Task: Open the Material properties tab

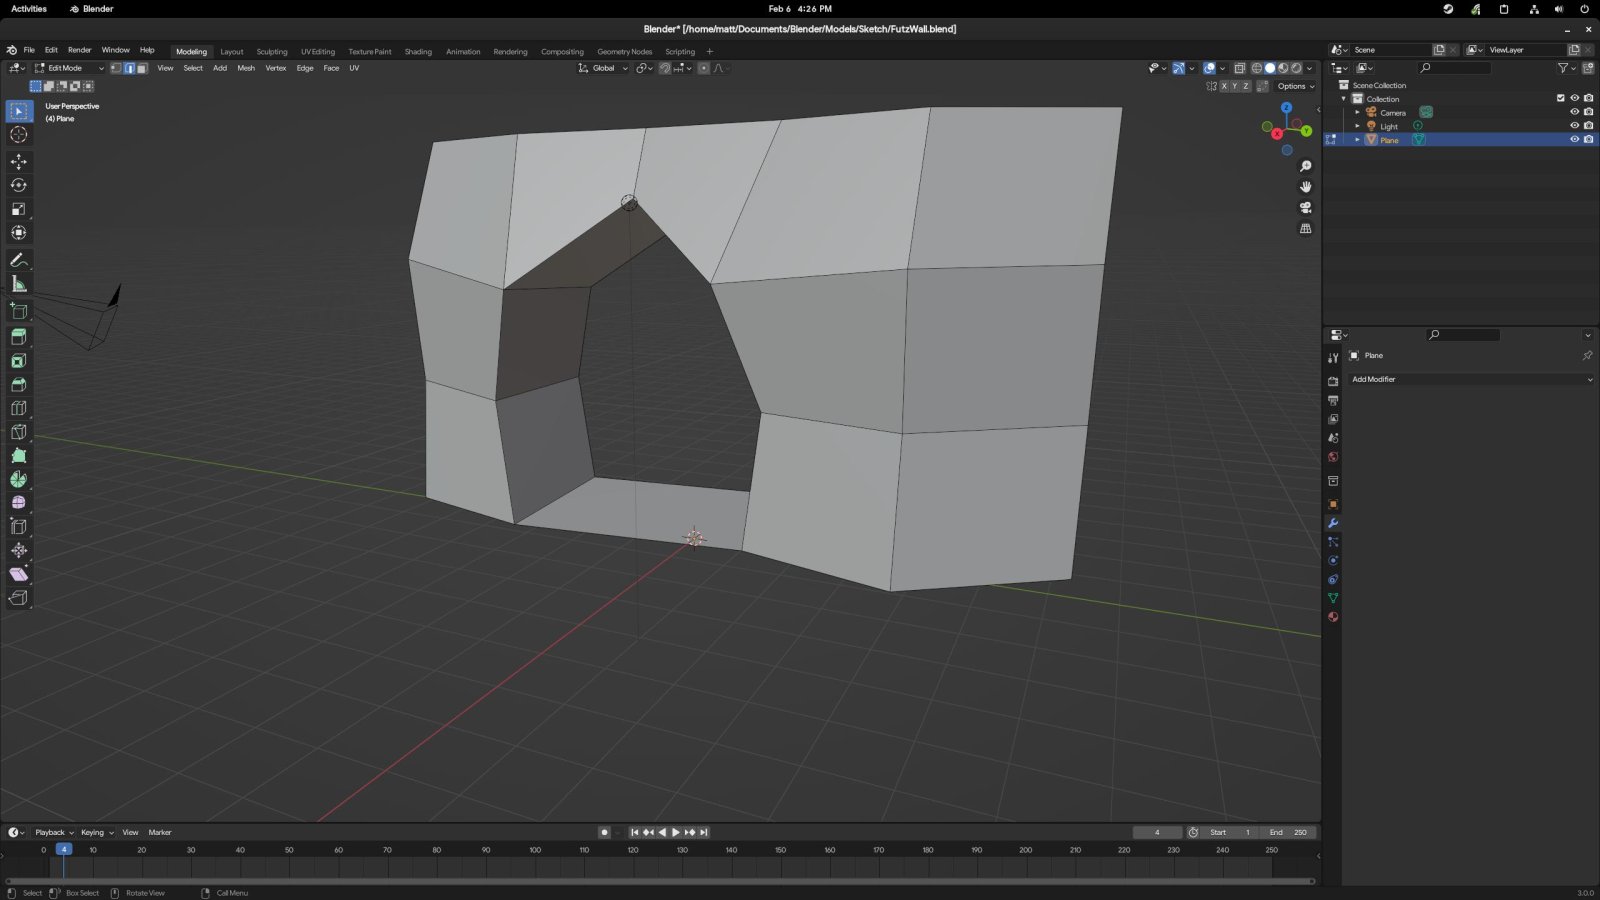Action: pos(1333,617)
